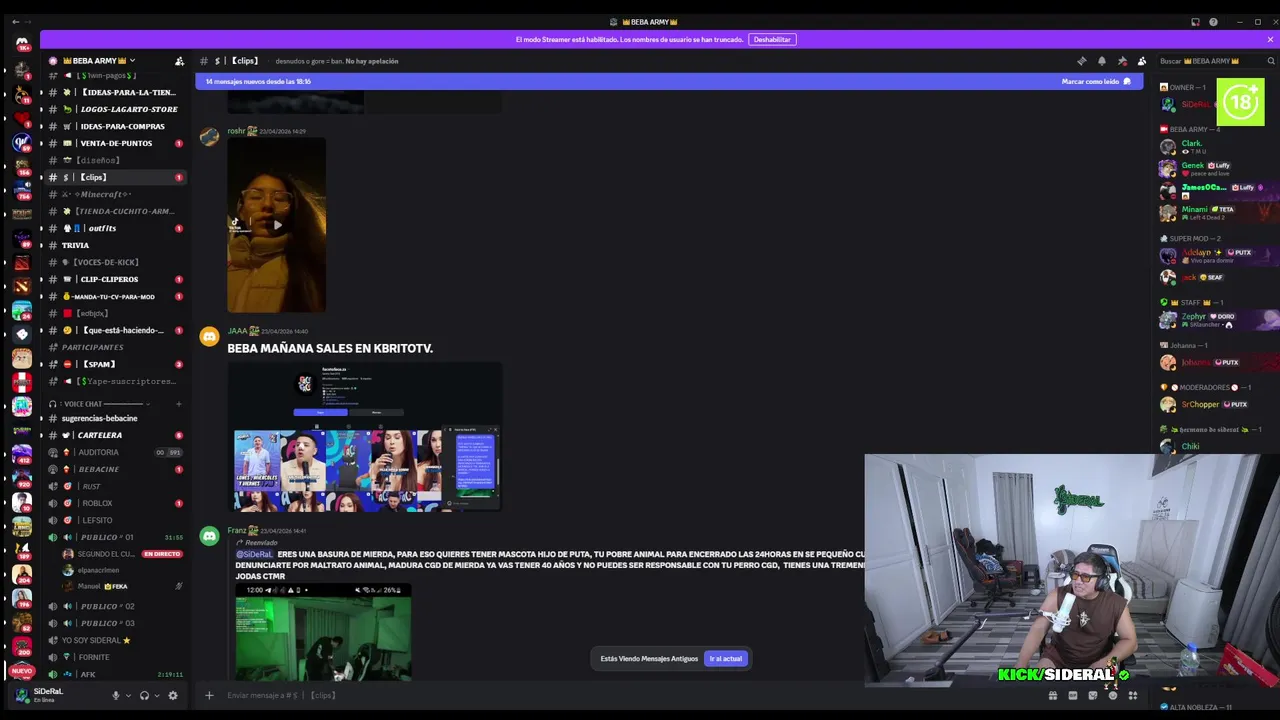Click Marcar como leído button
Image resolution: width=1280 pixels, height=720 pixels.
[x=1096, y=82]
